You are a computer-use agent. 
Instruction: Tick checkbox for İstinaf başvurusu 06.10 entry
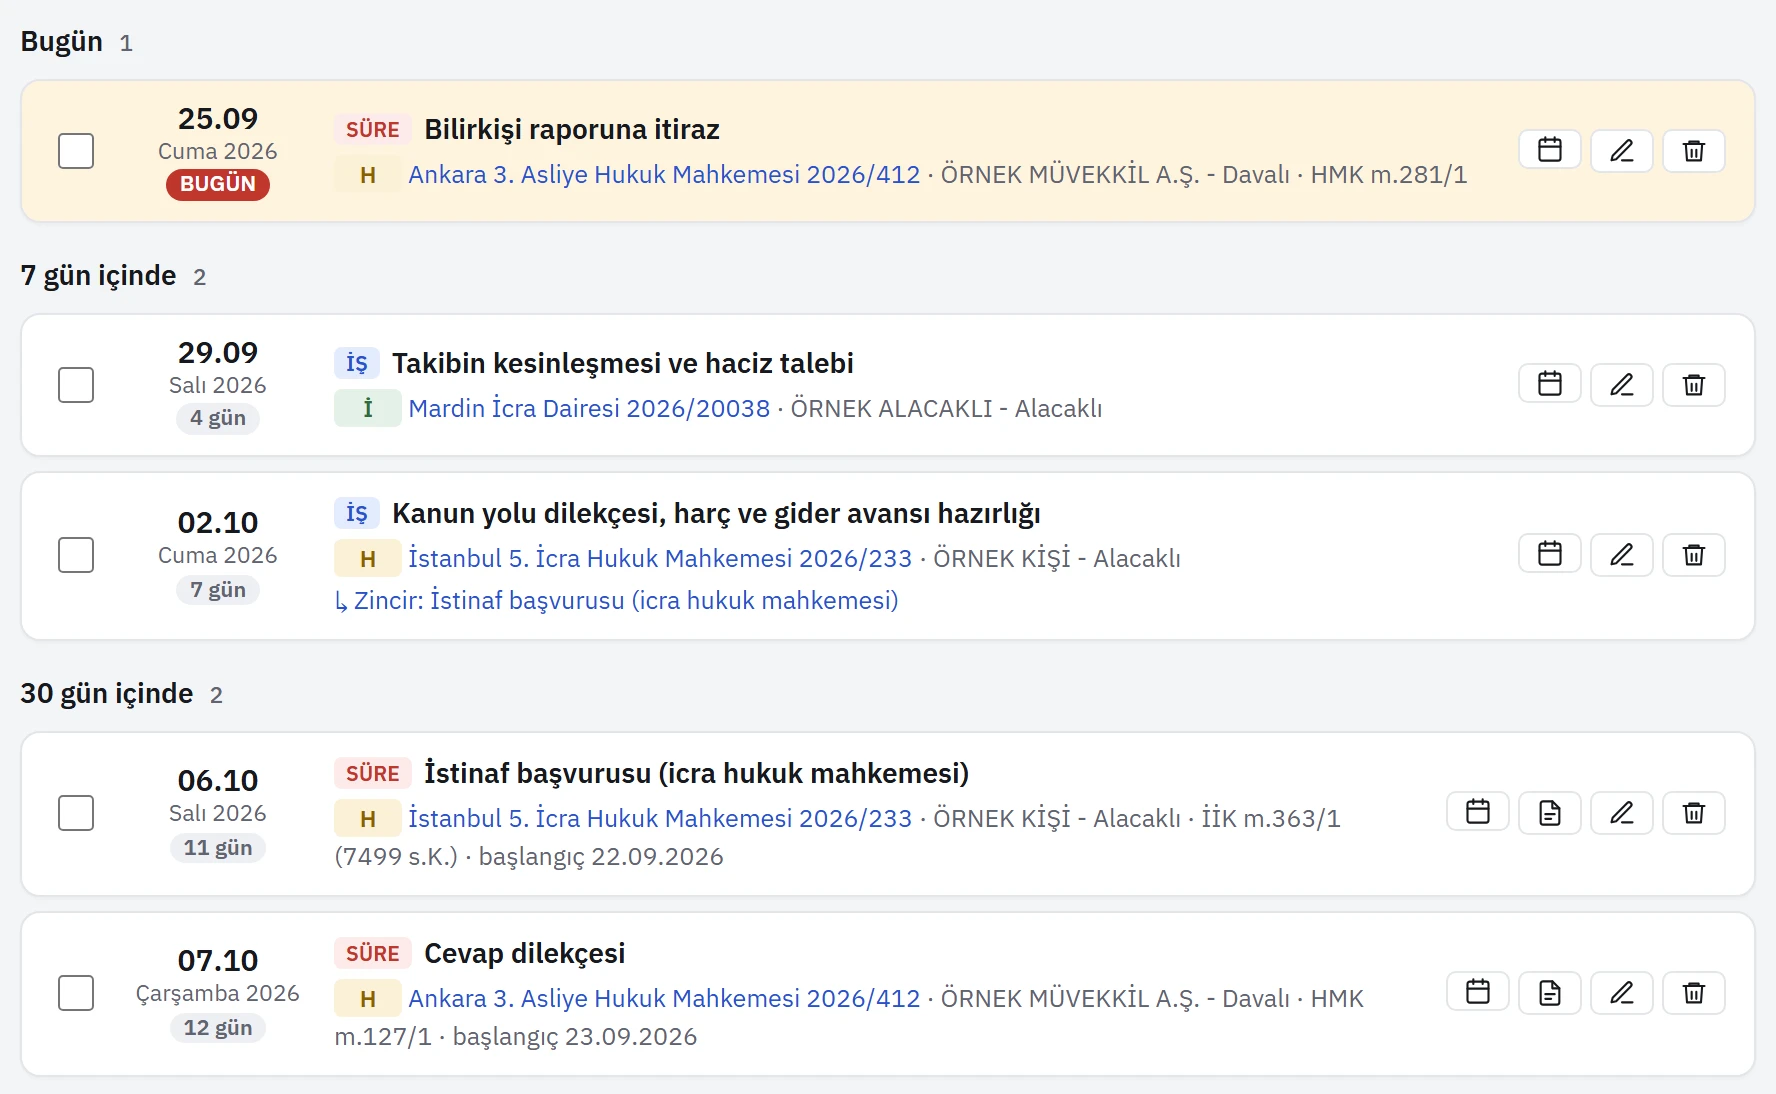76,813
